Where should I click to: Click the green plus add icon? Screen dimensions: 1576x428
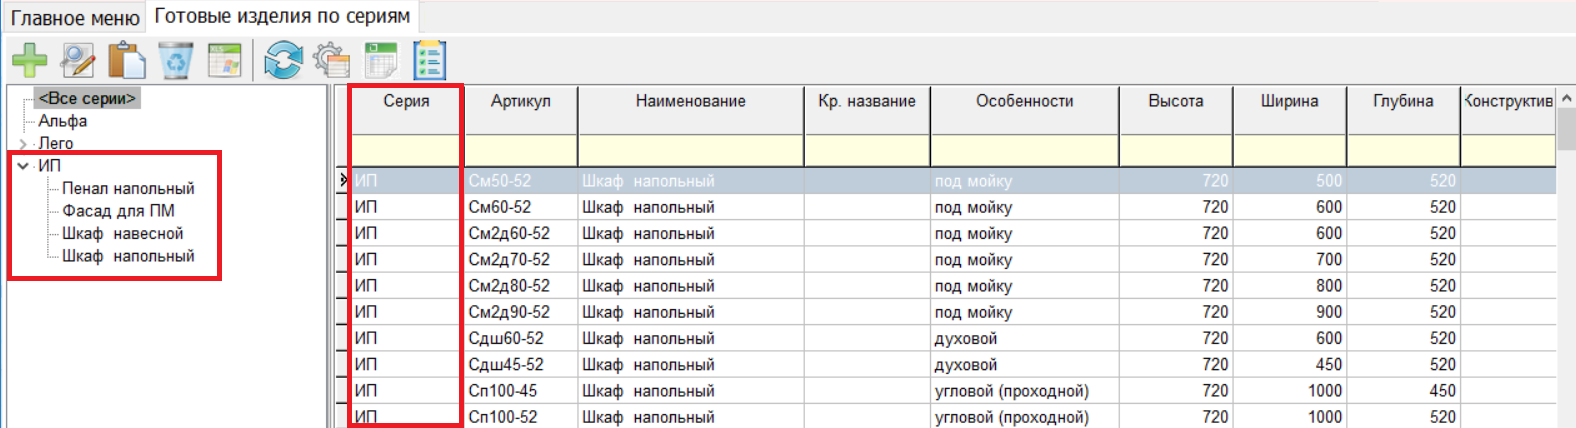pyautogui.click(x=29, y=61)
